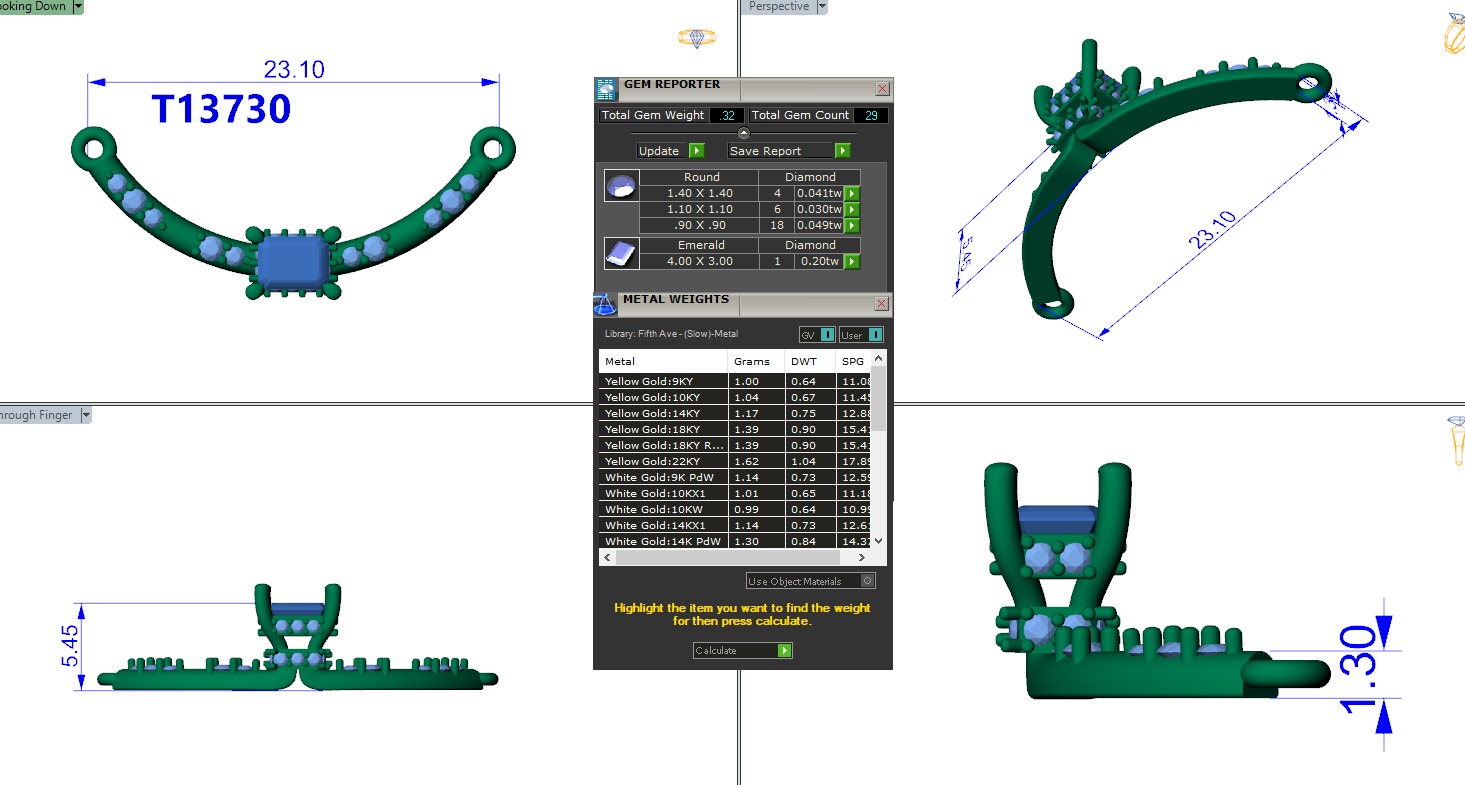Open the Looking Down viewport dropdown arrow
Viewport: 1465px width, 785px height.
pos(78,7)
